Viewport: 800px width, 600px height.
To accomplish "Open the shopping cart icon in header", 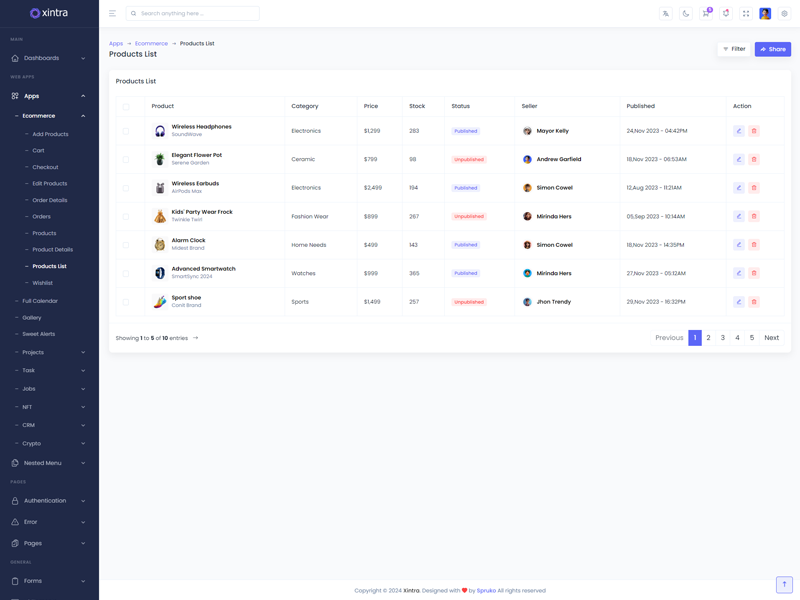I will (706, 14).
